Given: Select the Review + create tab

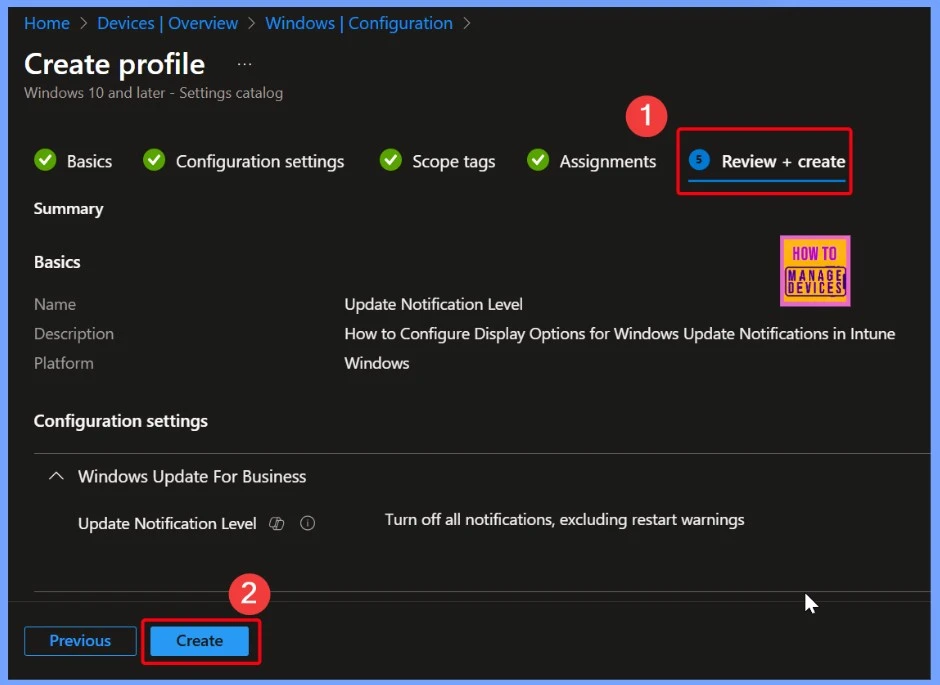Looking at the screenshot, I should (x=767, y=162).
